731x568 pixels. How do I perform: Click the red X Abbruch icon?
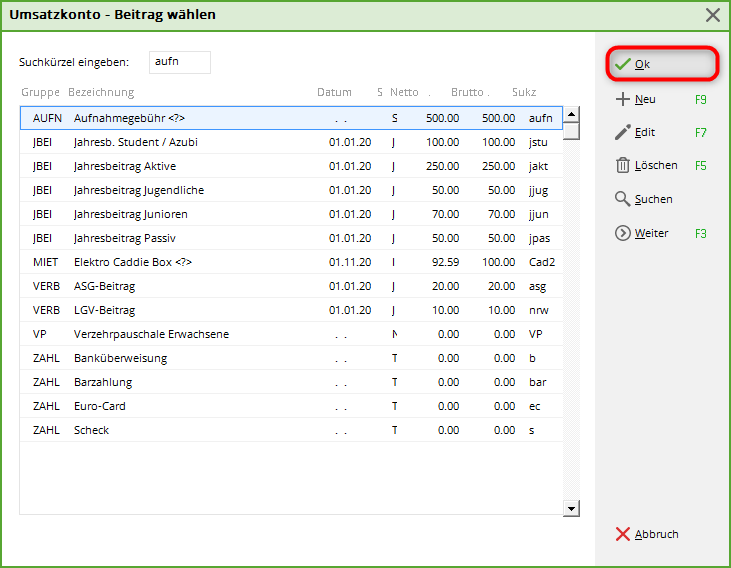[622, 534]
